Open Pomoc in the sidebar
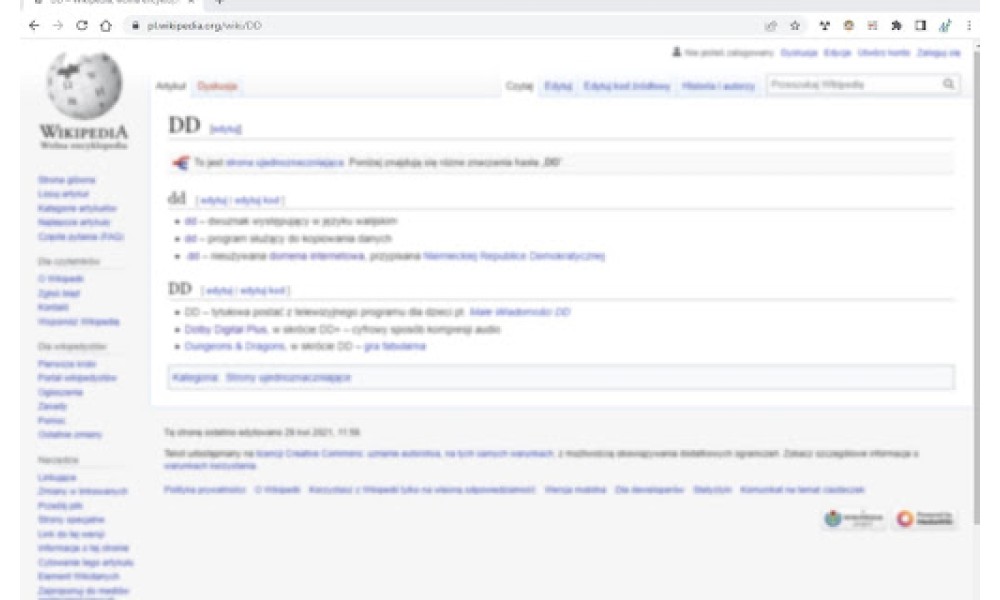1000x600 pixels. [52, 421]
